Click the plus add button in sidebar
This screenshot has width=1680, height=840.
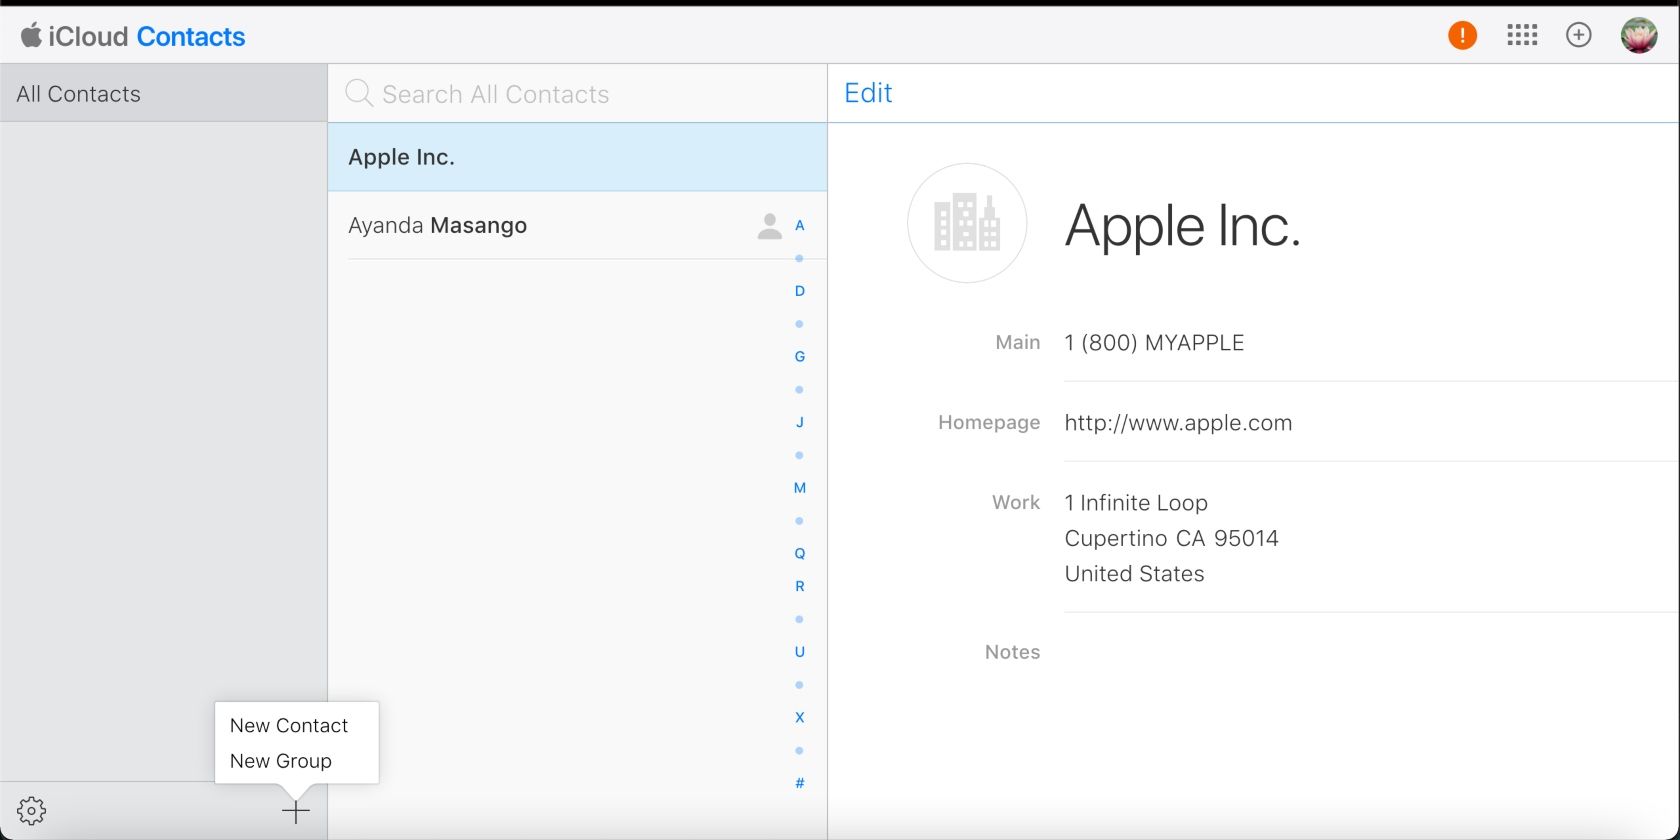point(296,811)
